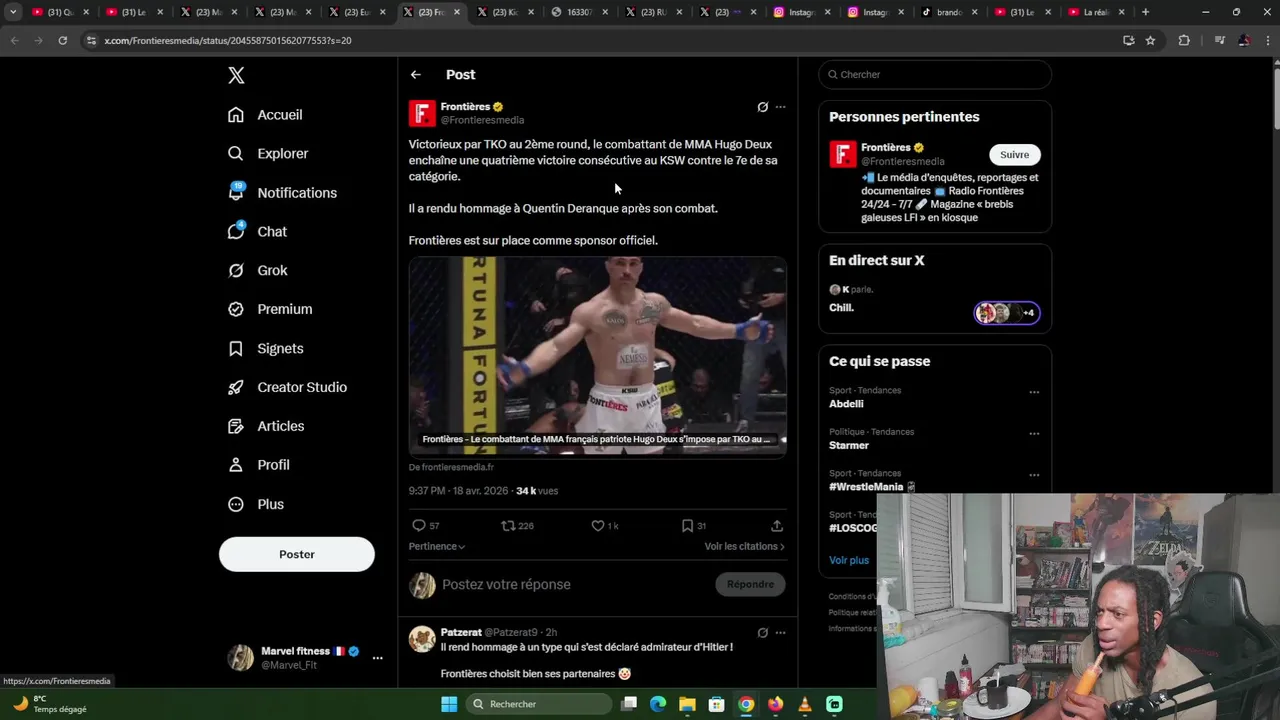Viewport: 1280px width, 720px height.
Task: Click the Poster button
Action: coord(297,554)
